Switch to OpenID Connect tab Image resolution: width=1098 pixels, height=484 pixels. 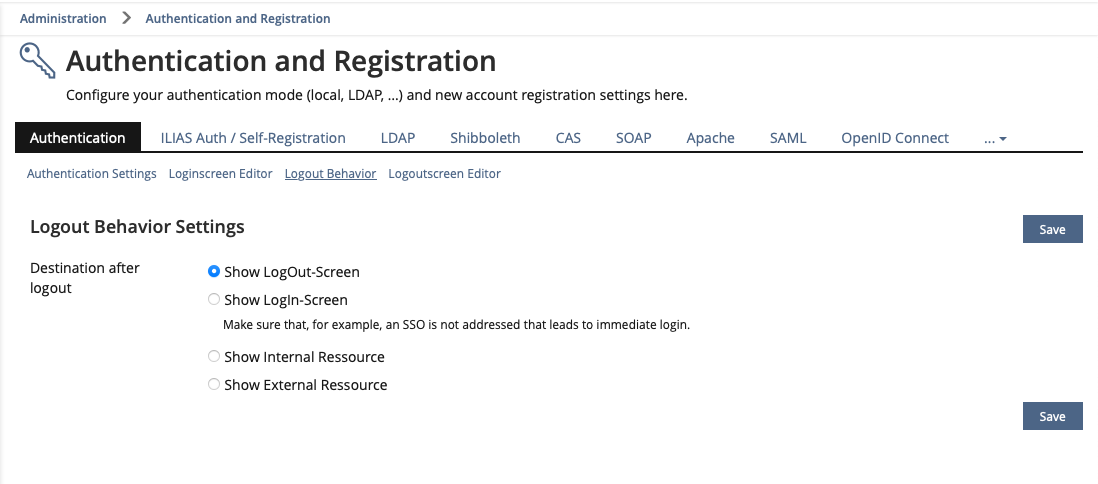click(895, 138)
